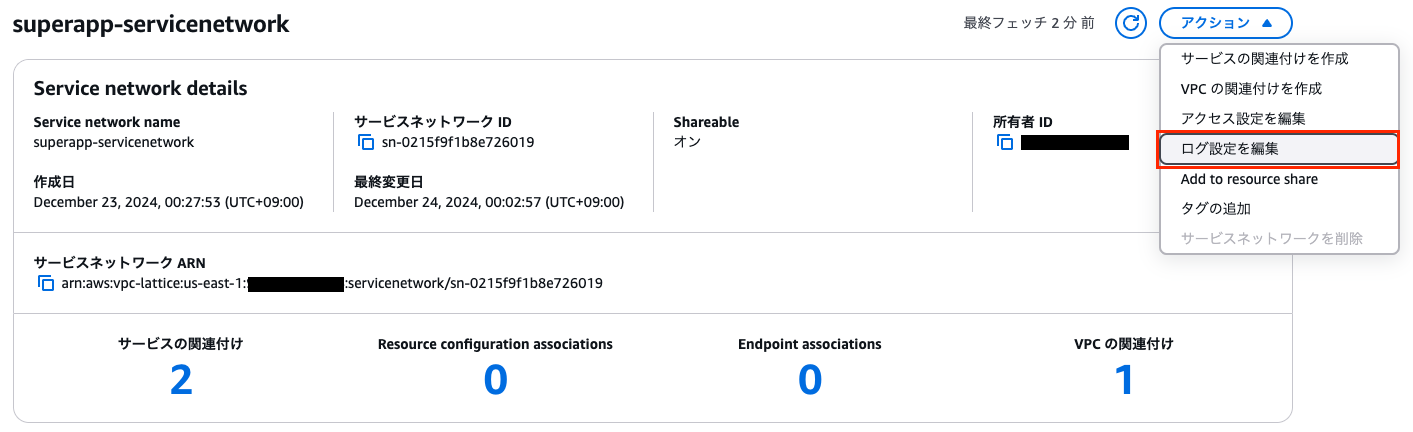Open the VPC の関連付け count link
Screen dimensions: 1413x432
pyautogui.click(x=1124, y=380)
